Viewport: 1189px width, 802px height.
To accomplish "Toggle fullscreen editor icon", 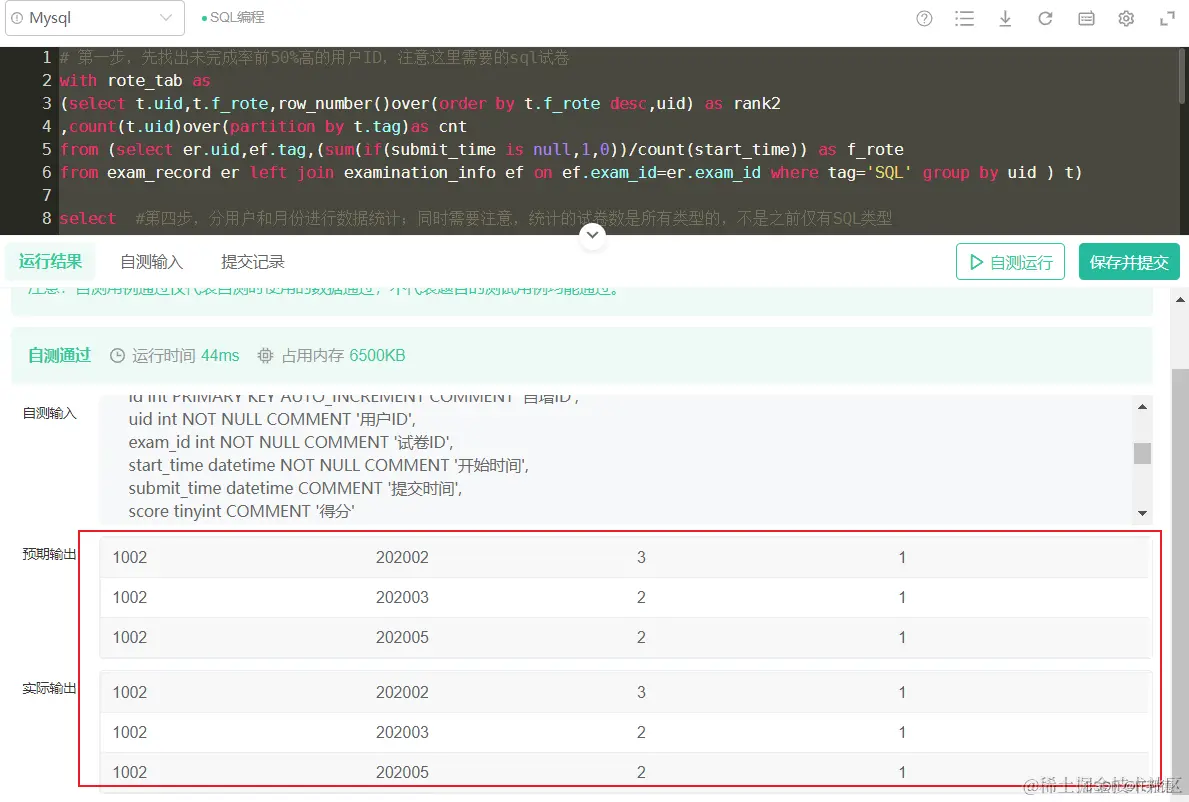I will [1167, 19].
